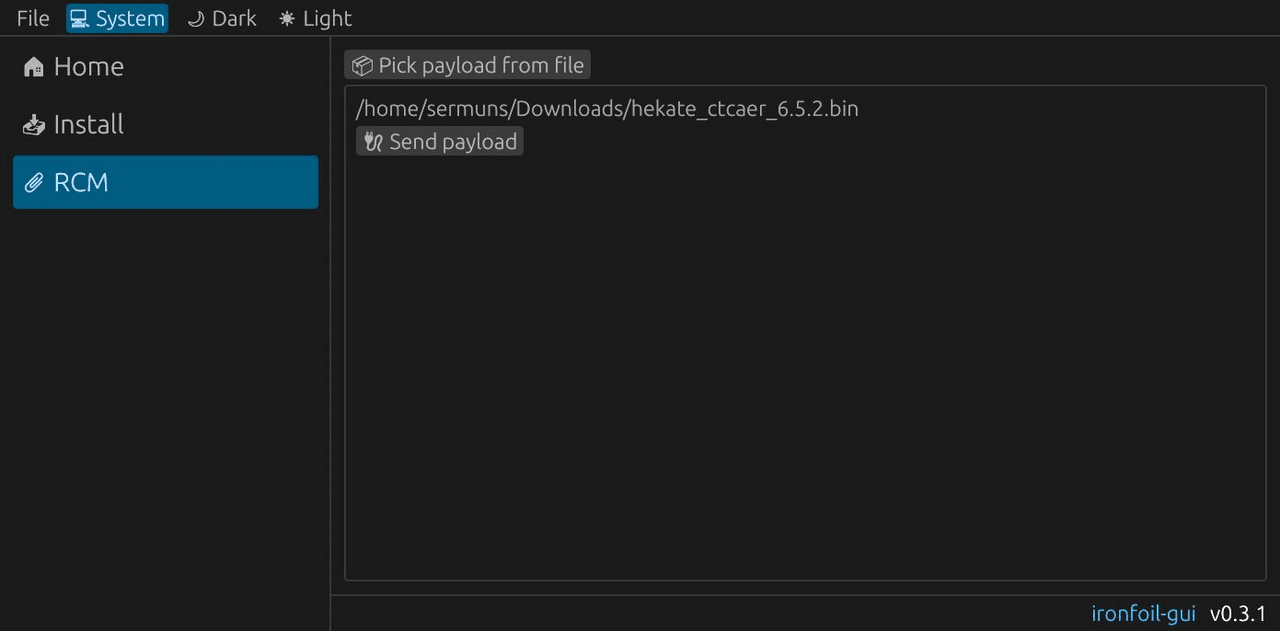Click the plug icon on Send payload
The width and height of the screenshot is (1280, 631).
373,142
